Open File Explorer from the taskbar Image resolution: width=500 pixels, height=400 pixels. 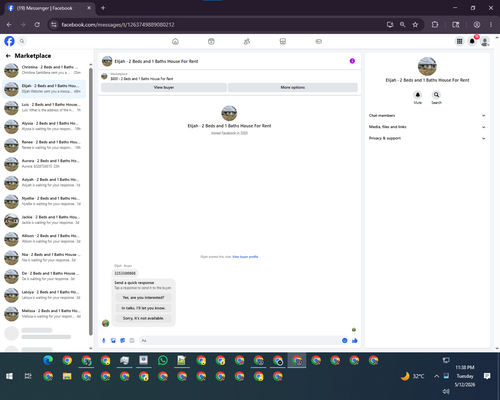[x=67, y=376]
